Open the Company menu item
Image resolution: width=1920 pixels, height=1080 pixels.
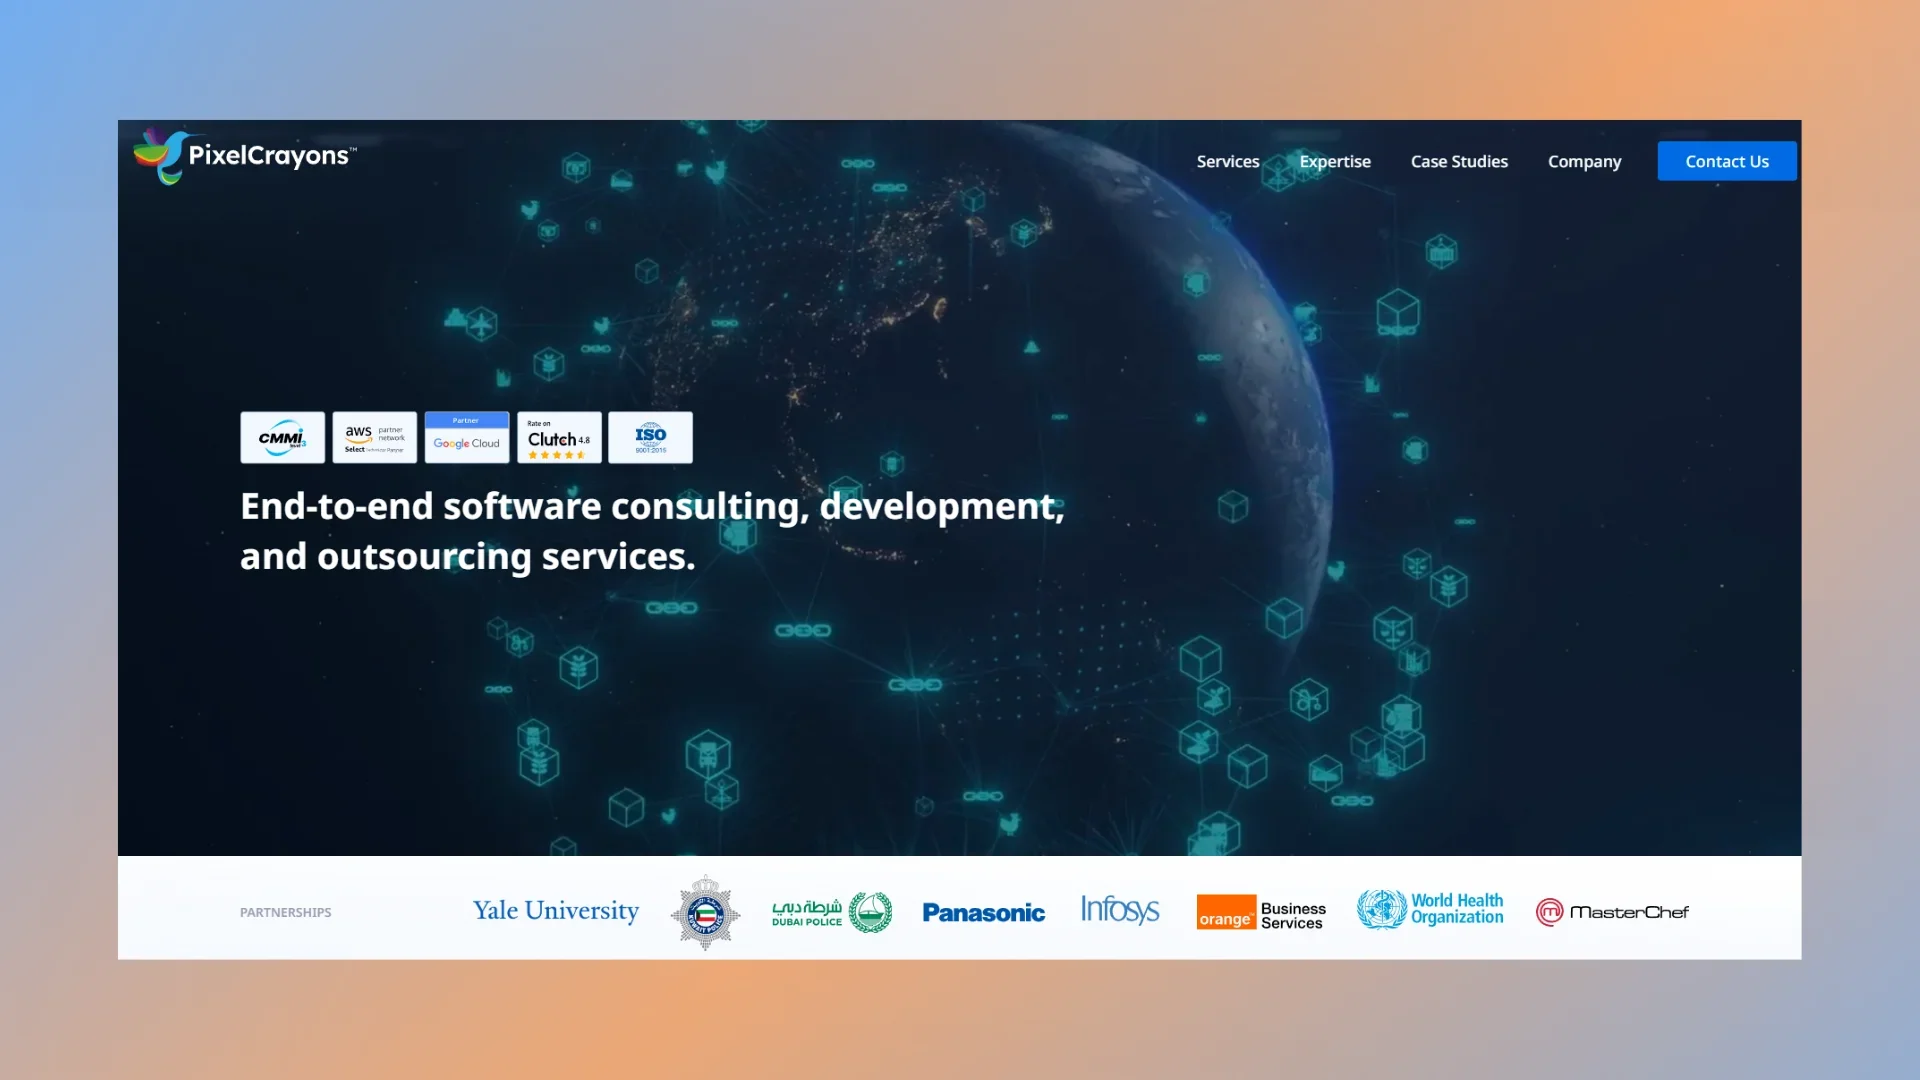click(1584, 161)
